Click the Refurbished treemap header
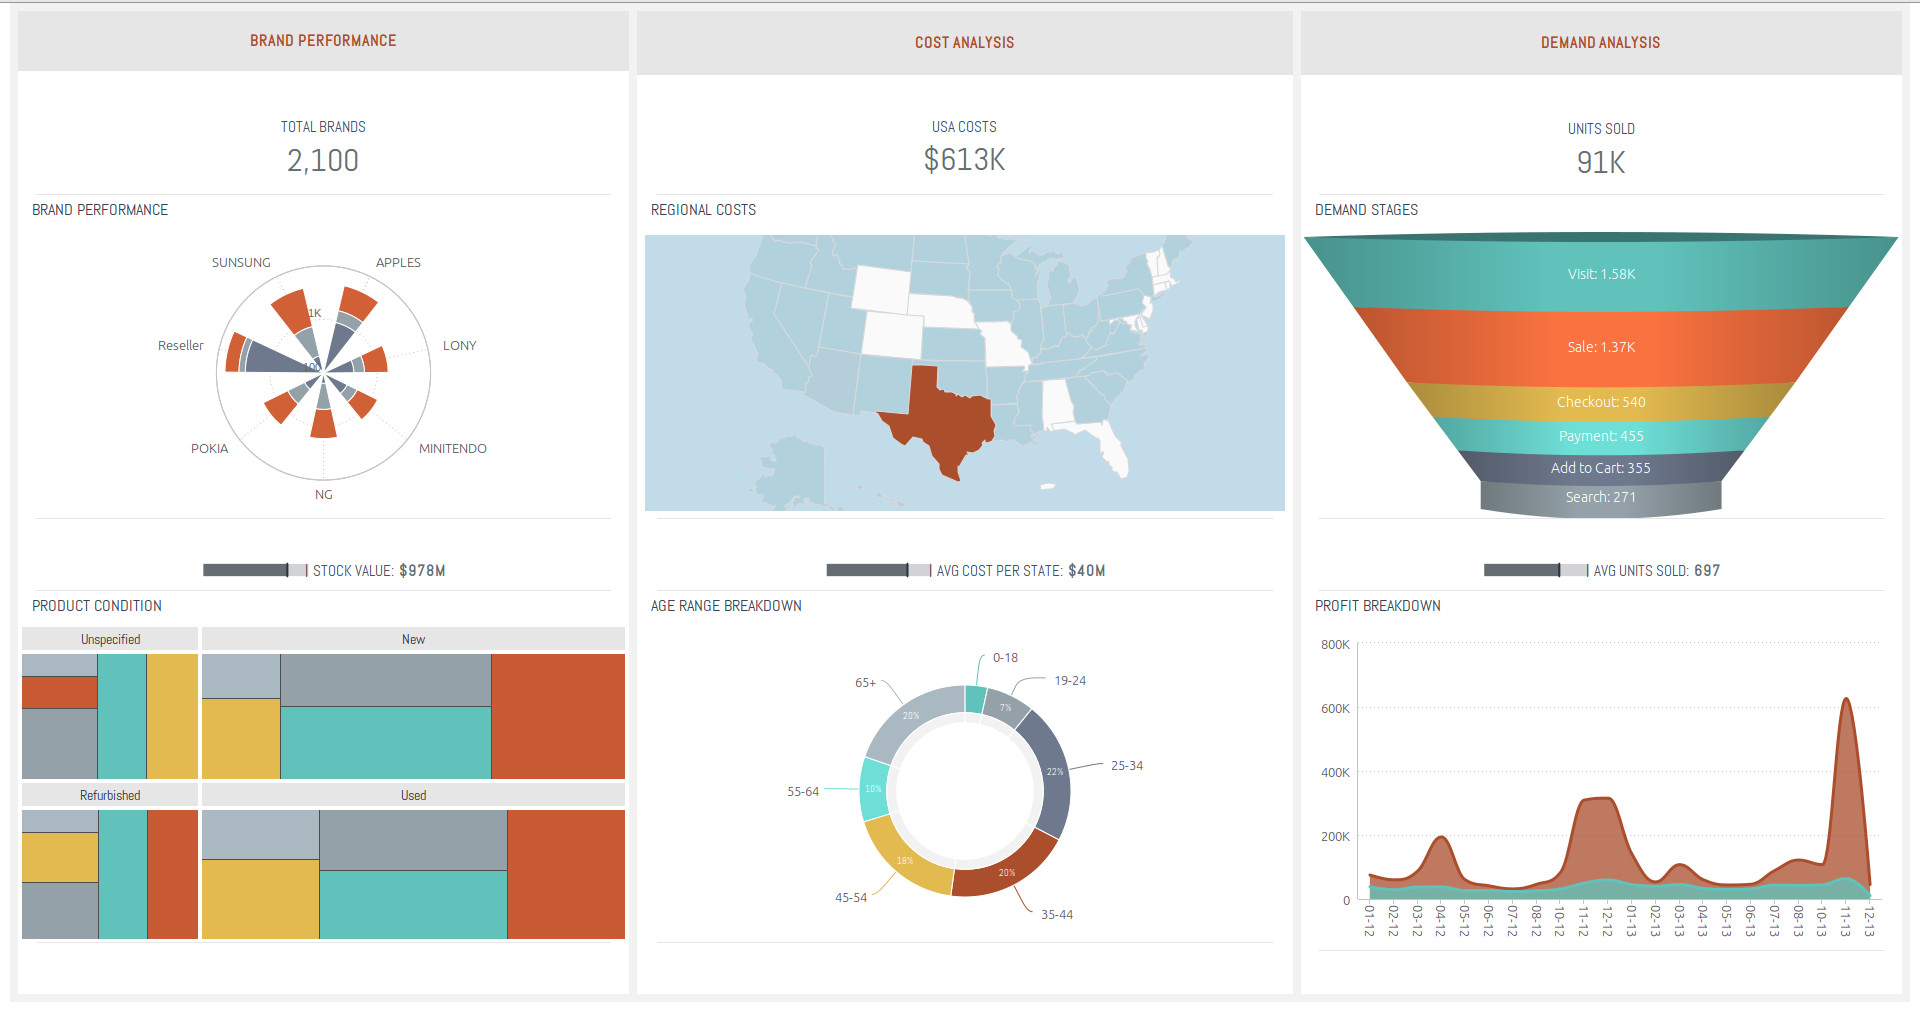 (x=110, y=794)
